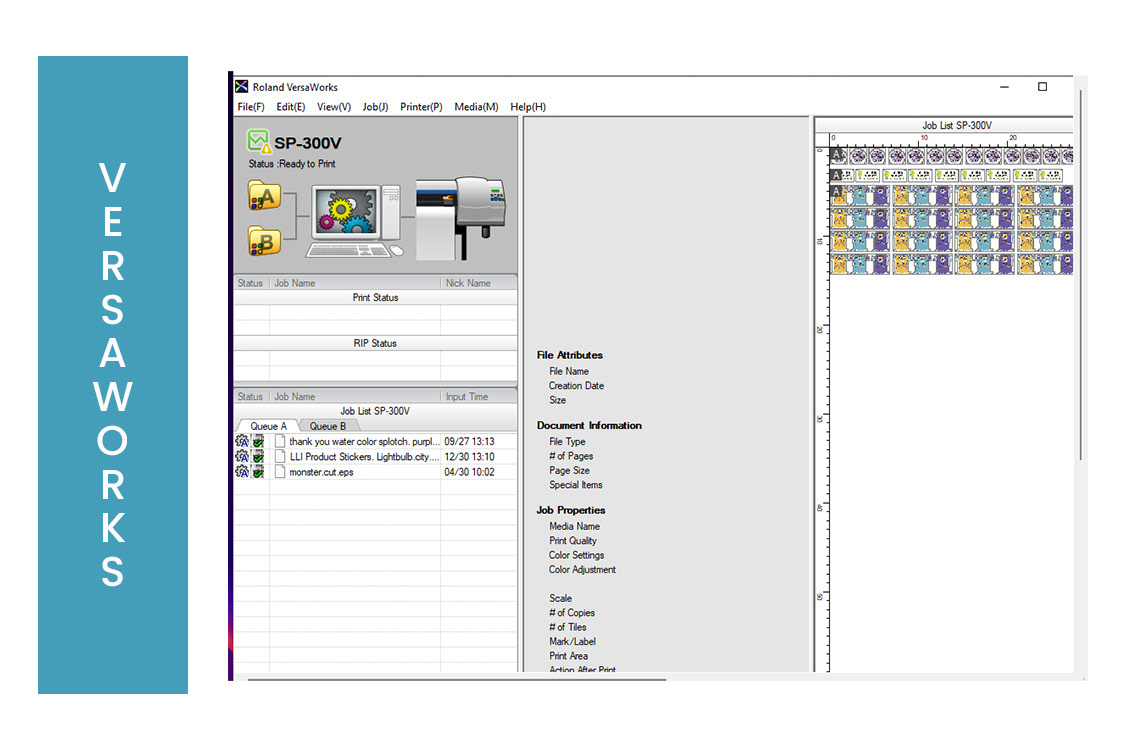This screenshot has width=1125, height=750.
Task: Select the LLI Product Stickers job row
Action: (375, 456)
